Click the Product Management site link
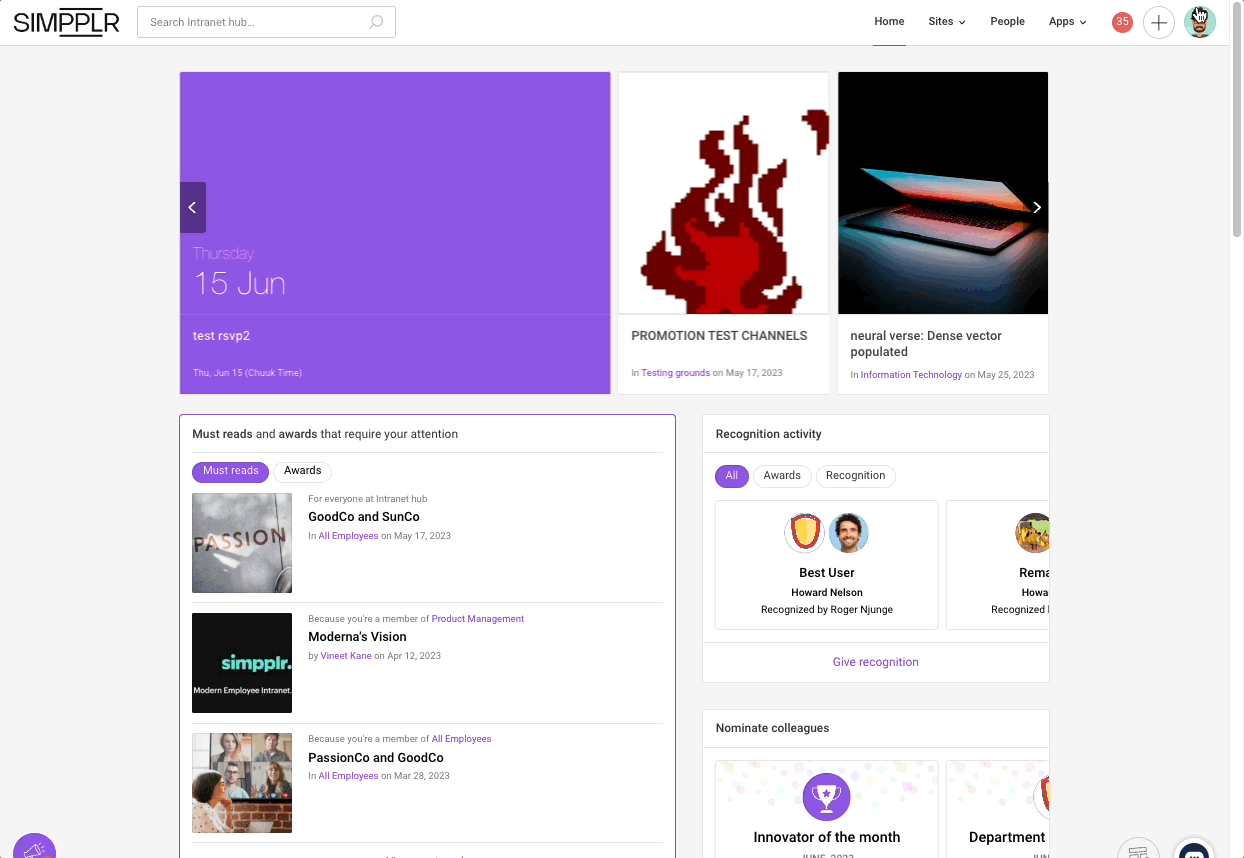Image resolution: width=1244 pixels, height=858 pixels. [478, 619]
